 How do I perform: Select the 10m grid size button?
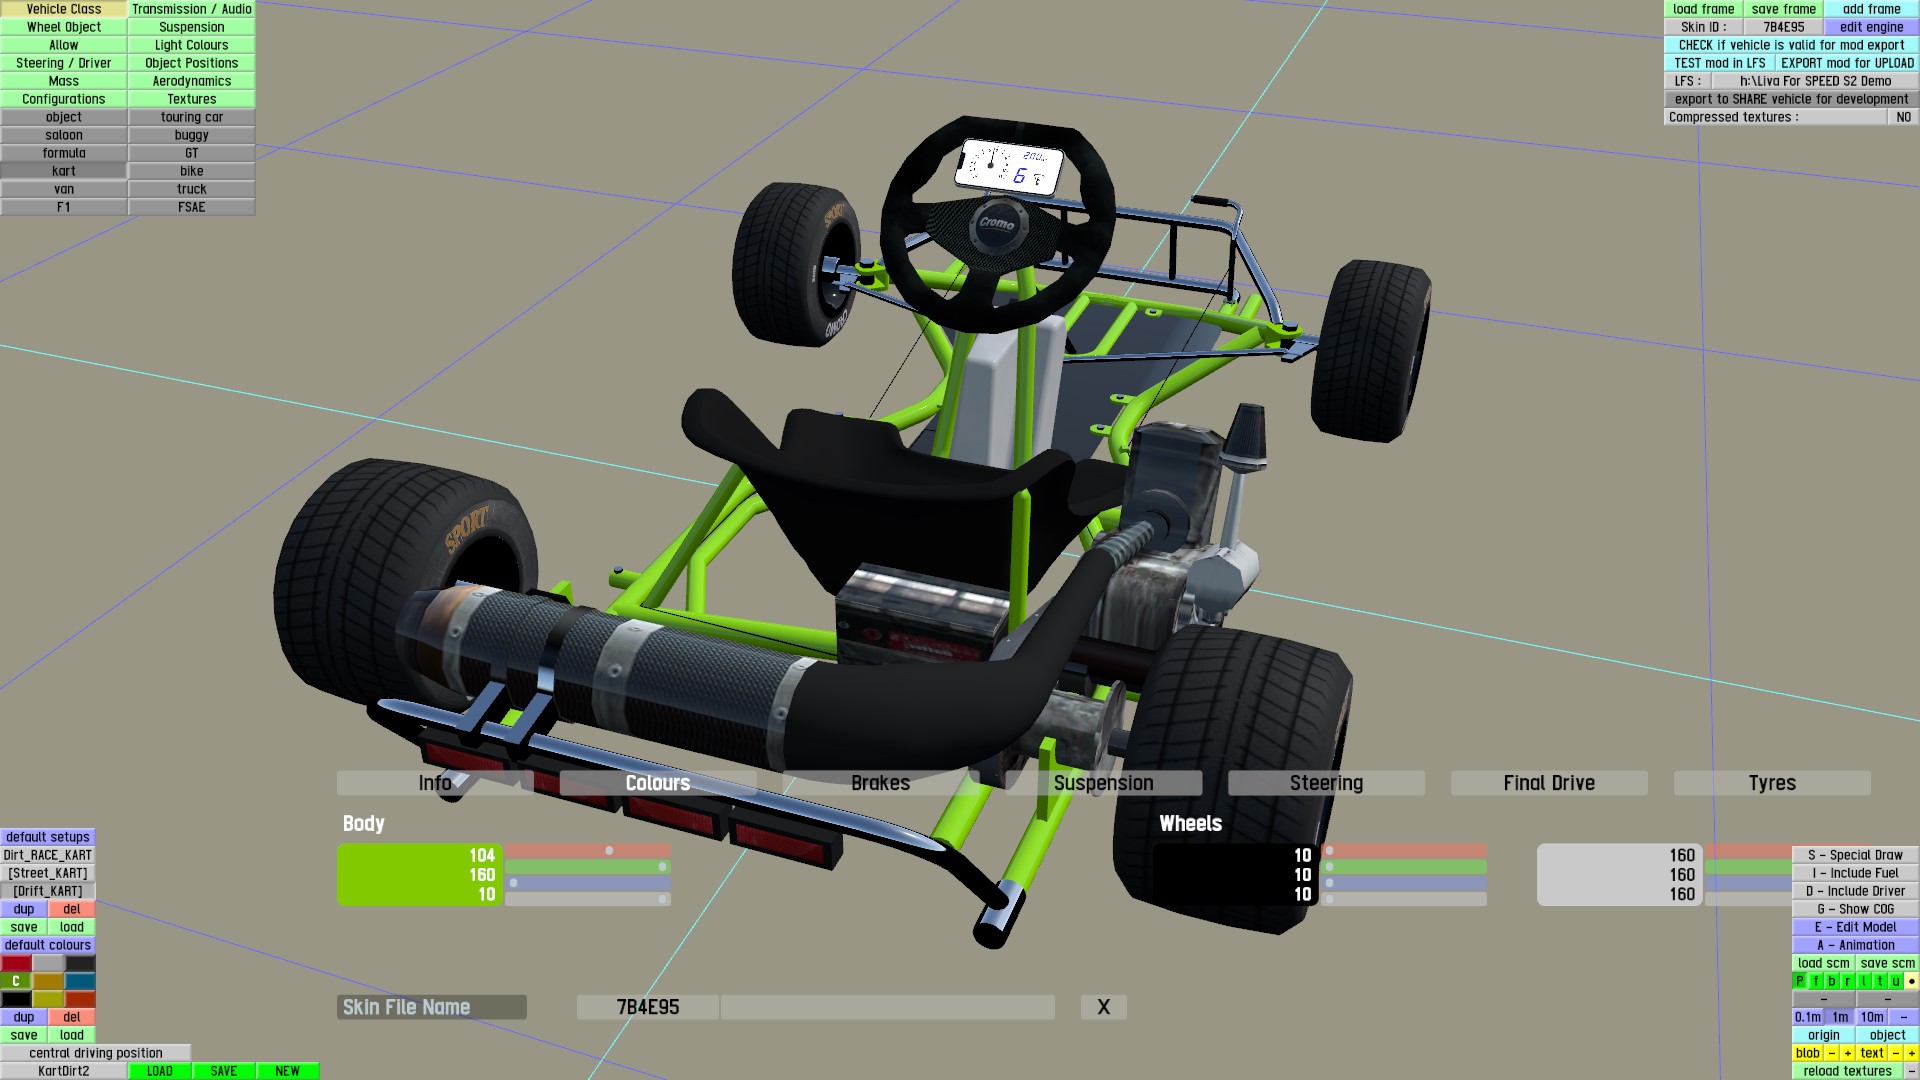click(x=1872, y=1017)
